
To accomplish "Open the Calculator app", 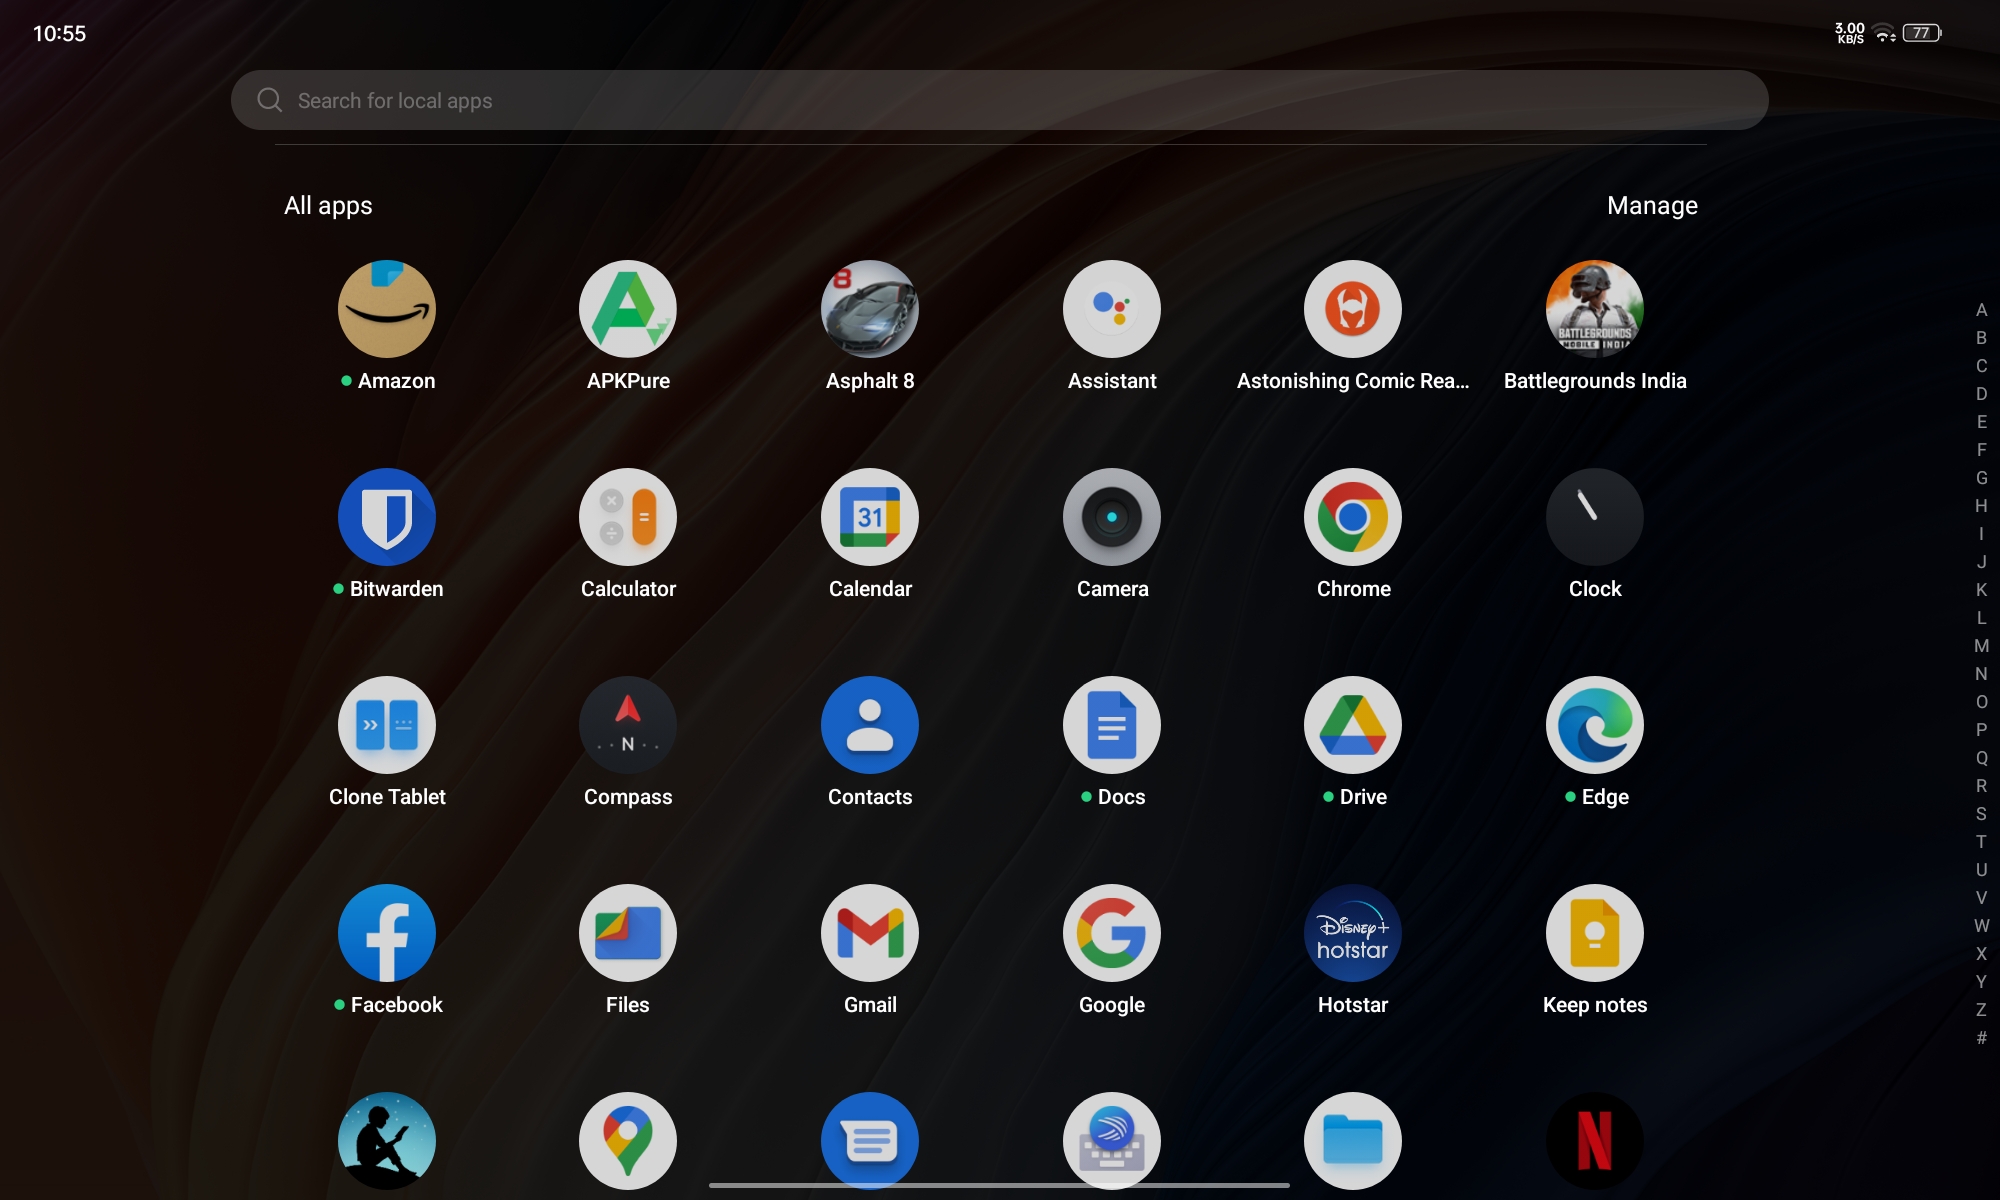I will [x=628, y=517].
